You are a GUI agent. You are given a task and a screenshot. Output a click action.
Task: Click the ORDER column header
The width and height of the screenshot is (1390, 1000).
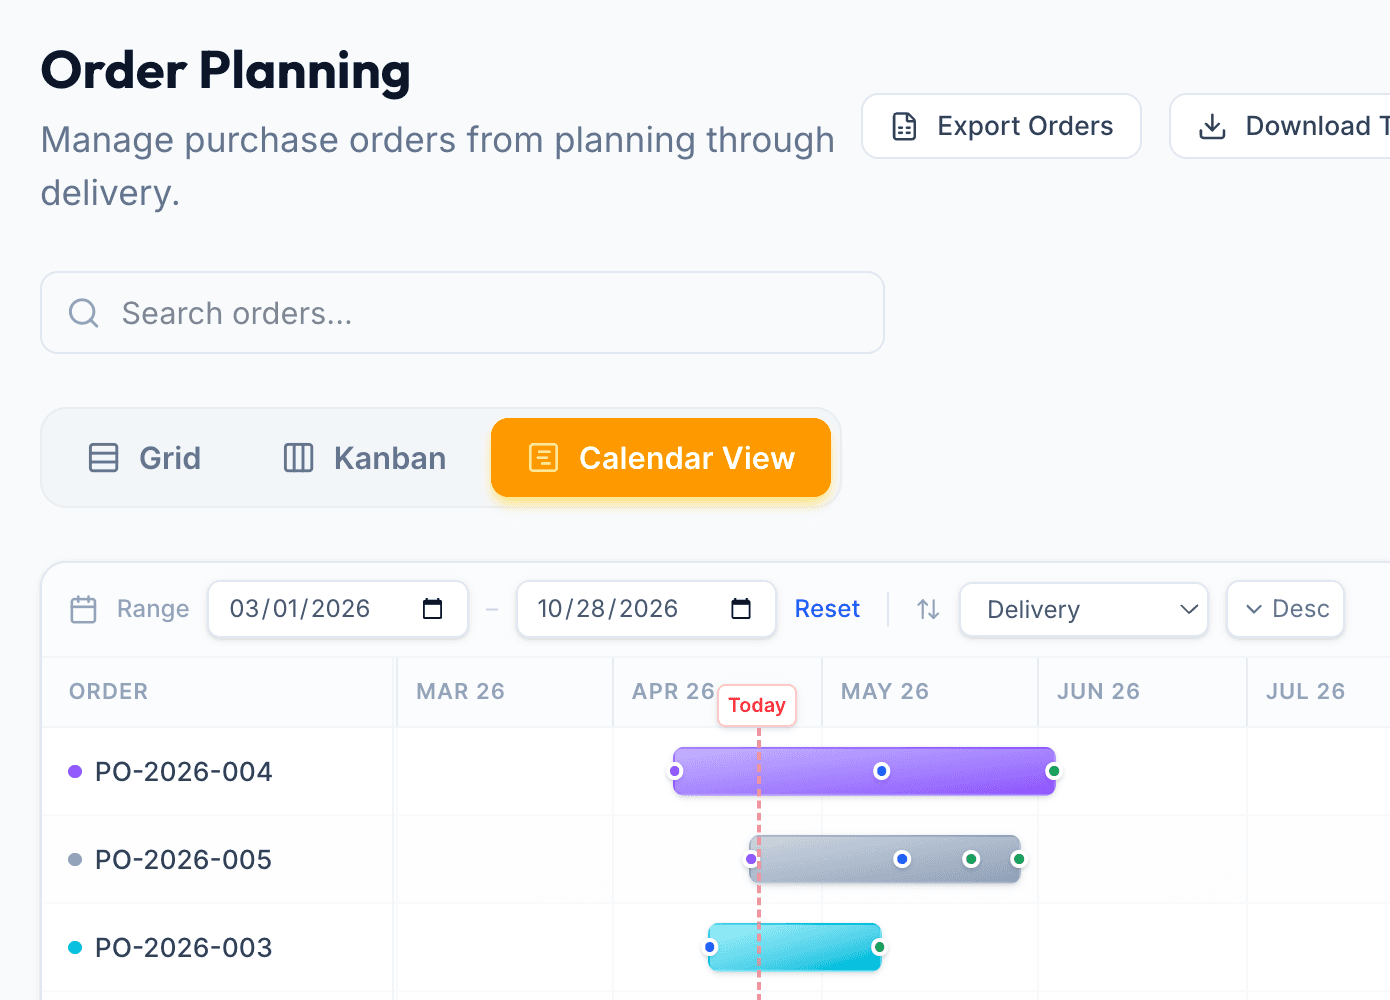[x=108, y=691]
